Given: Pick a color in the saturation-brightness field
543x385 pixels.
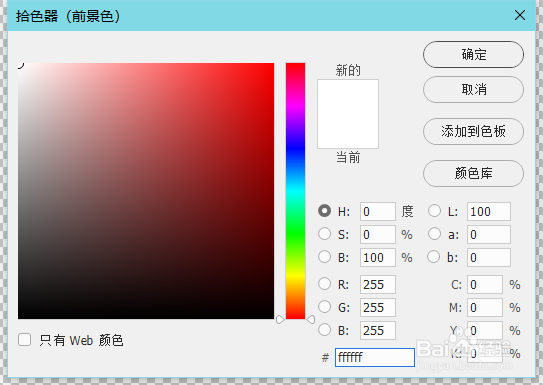Looking at the screenshot, I should [x=146, y=191].
